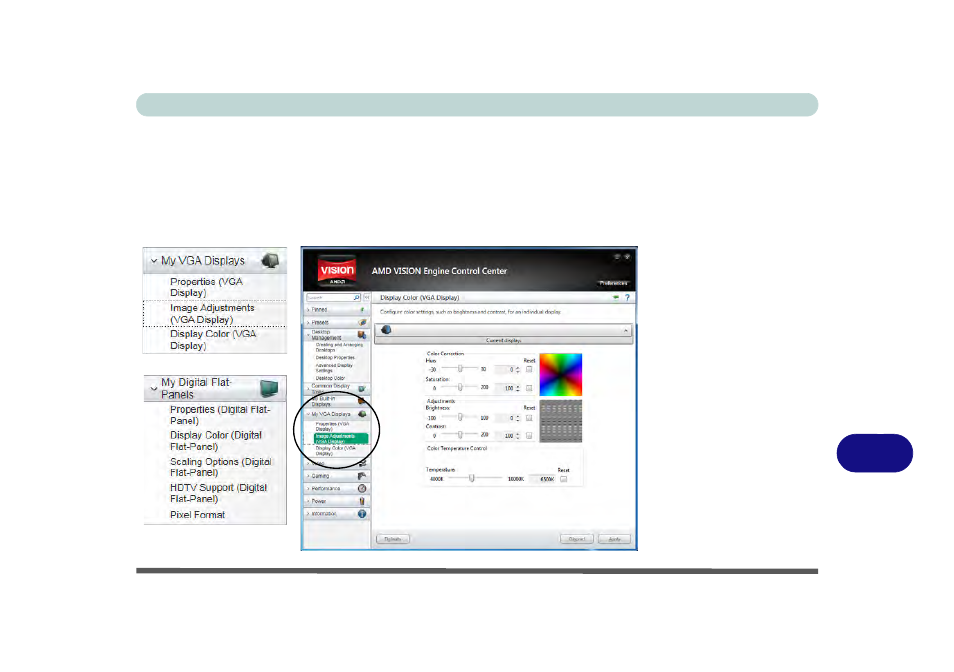Screen dimensions: 954x672
Task: Click the search magnifier icon in the sidebar
Action: point(357,297)
